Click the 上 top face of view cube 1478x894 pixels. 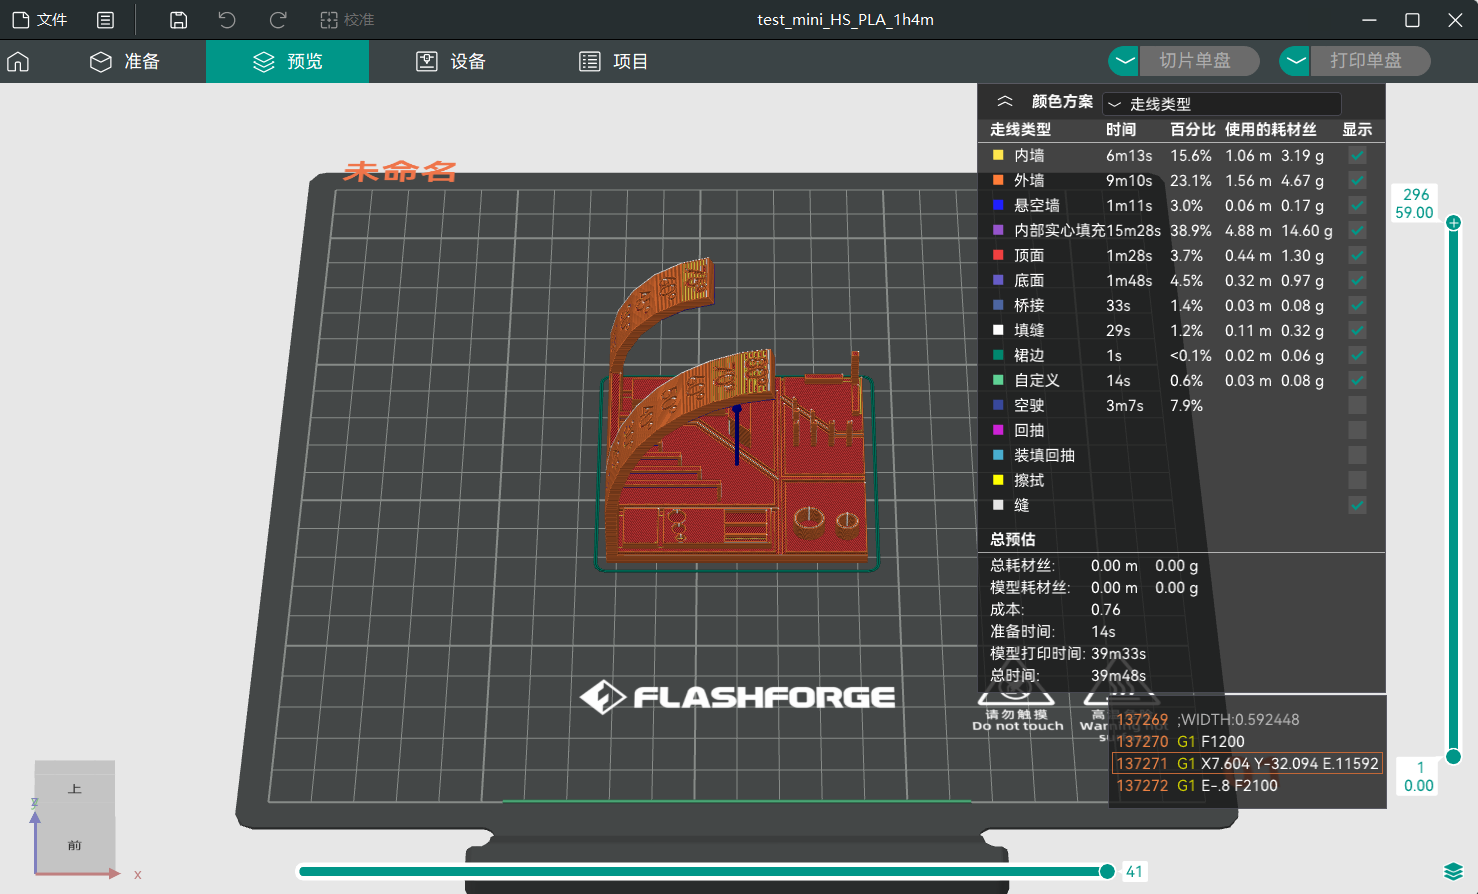click(75, 789)
